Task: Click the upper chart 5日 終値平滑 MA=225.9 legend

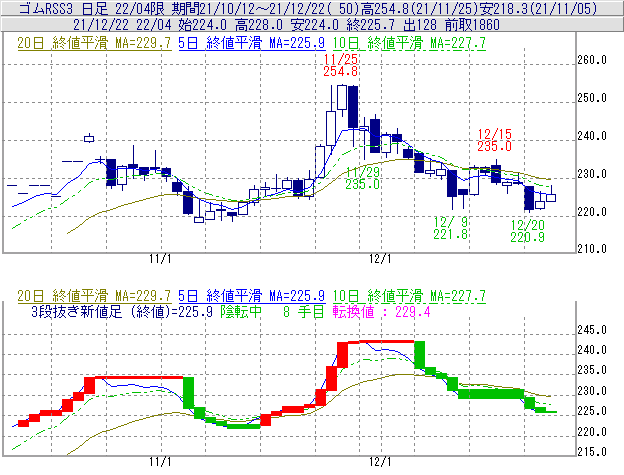Action: [252, 43]
